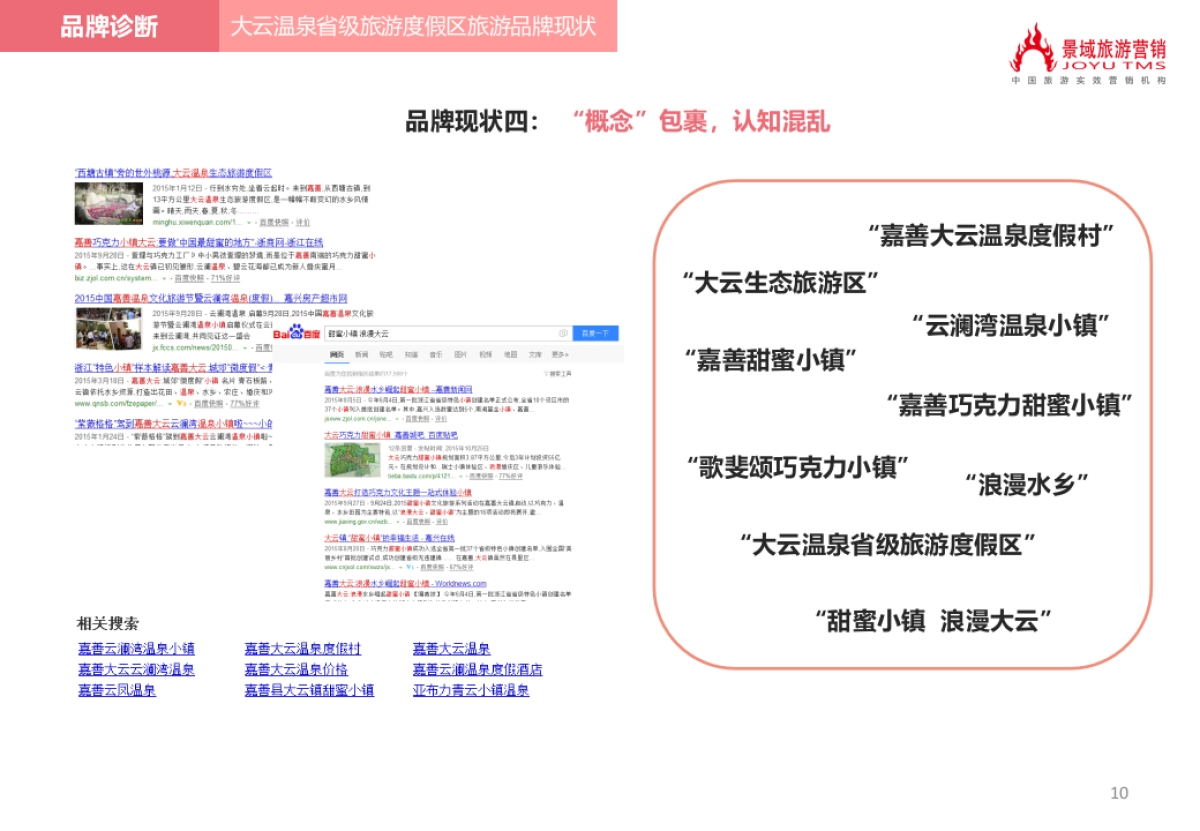Image resolution: width=1200 pixels, height=831 pixels.
Task: Open the 搜索工具 search tools panel
Action: pyautogui.click(x=560, y=374)
